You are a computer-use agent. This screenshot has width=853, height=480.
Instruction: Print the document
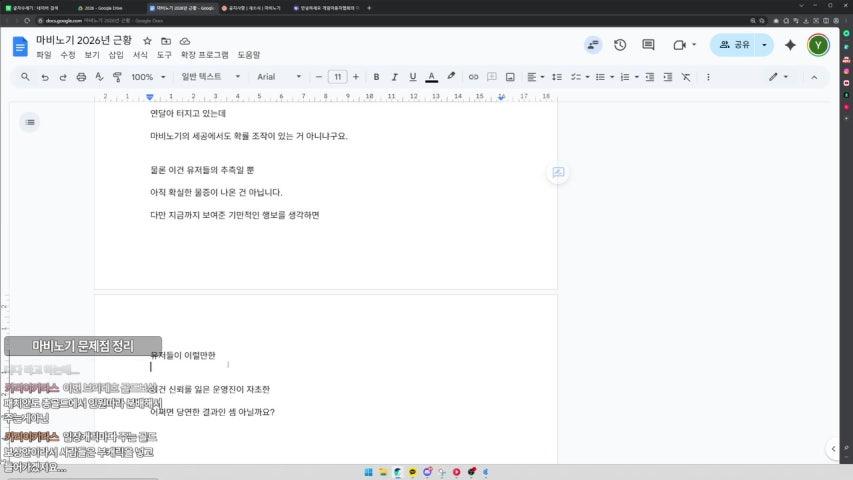tap(81, 77)
